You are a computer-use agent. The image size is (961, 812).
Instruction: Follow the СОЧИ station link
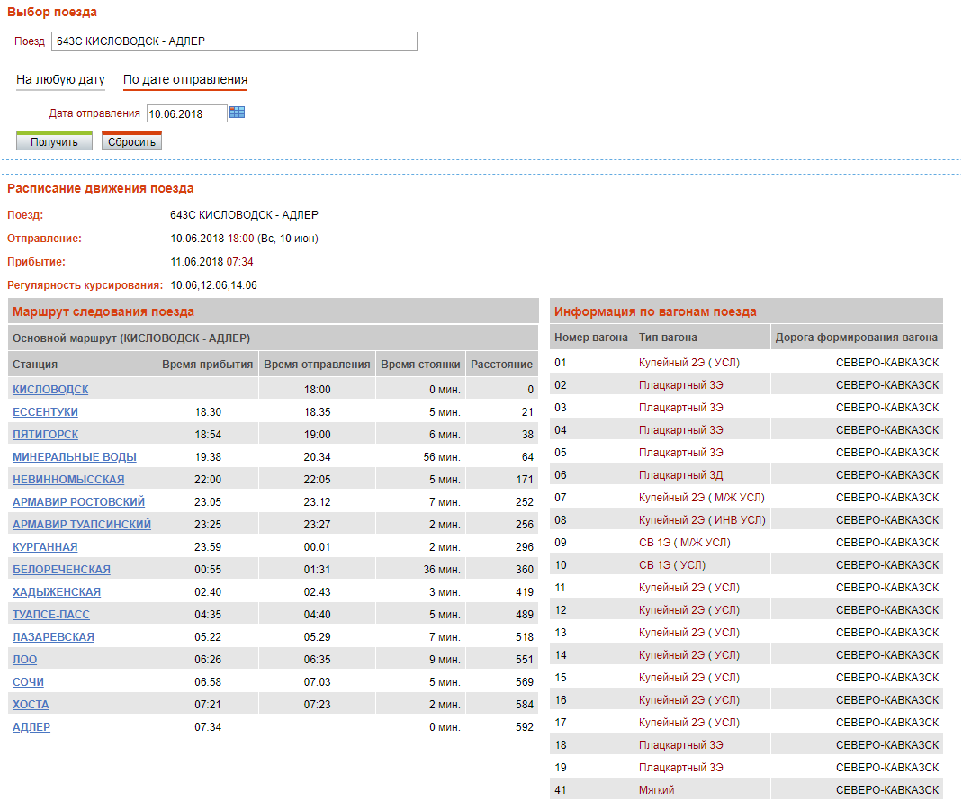coord(27,682)
